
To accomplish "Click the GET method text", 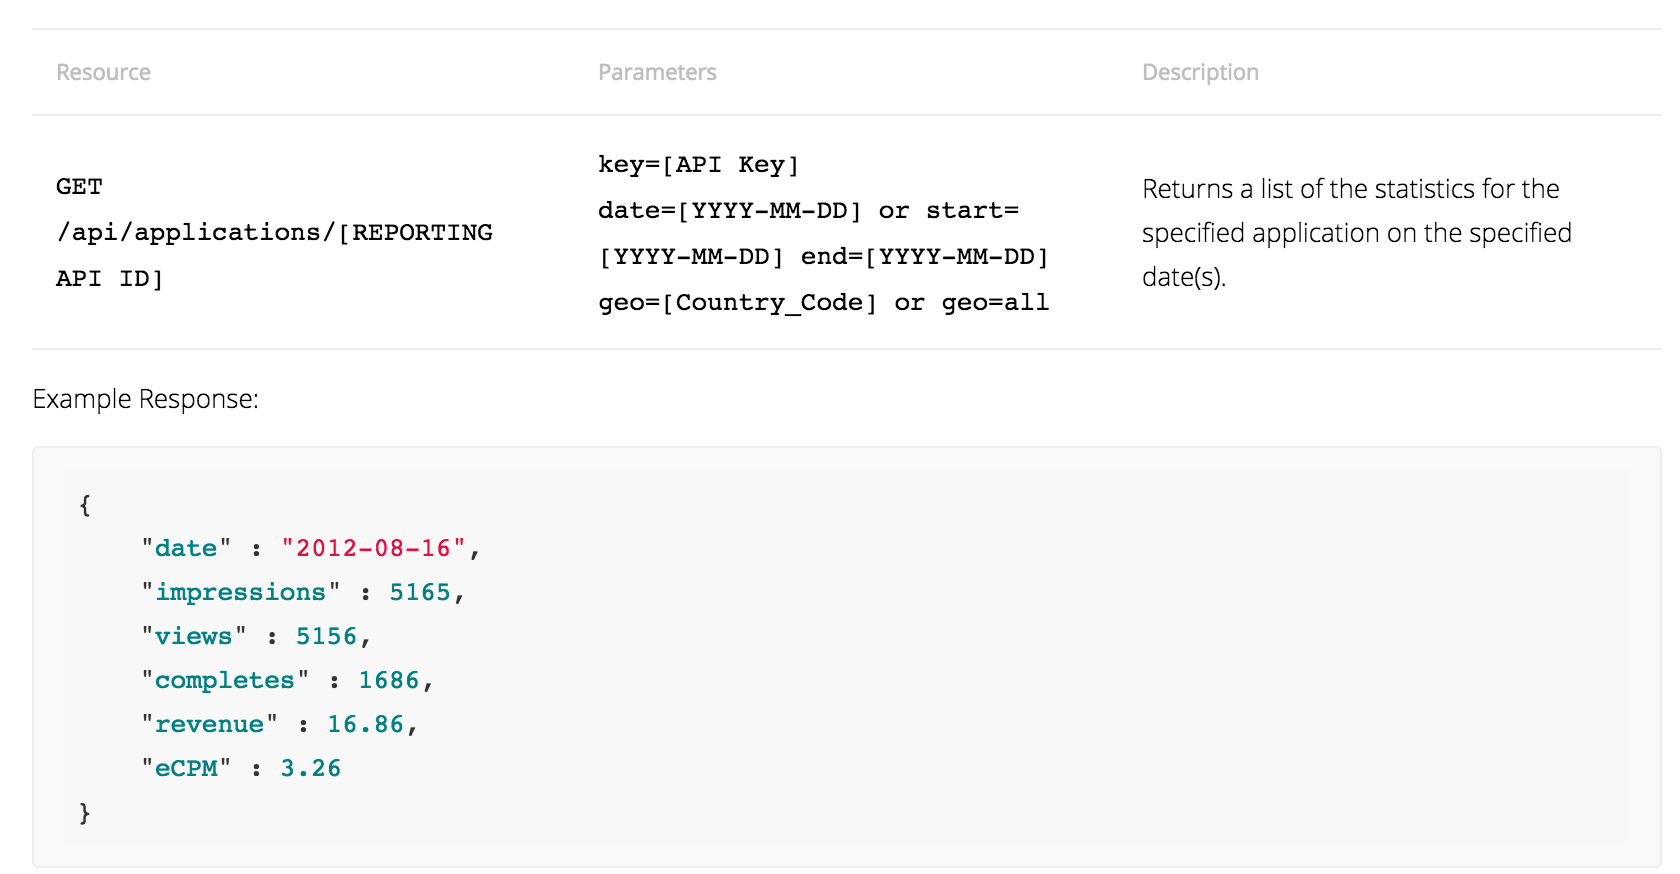I will click(79, 187).
